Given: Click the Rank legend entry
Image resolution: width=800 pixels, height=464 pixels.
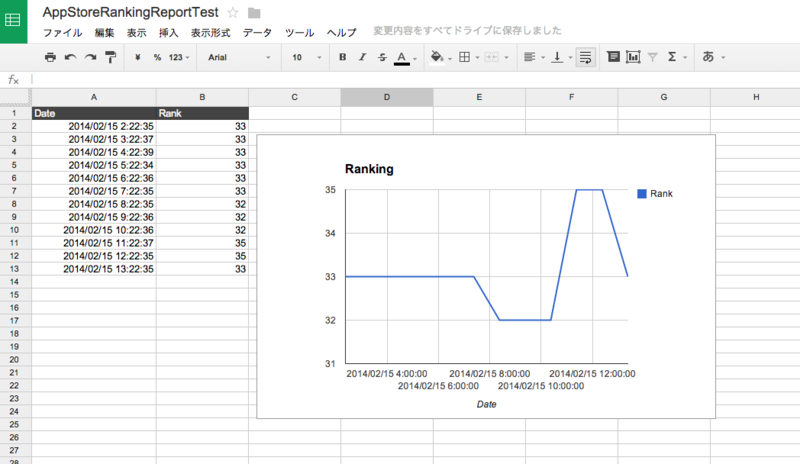Looking at the screenshot, I should 655,193.
